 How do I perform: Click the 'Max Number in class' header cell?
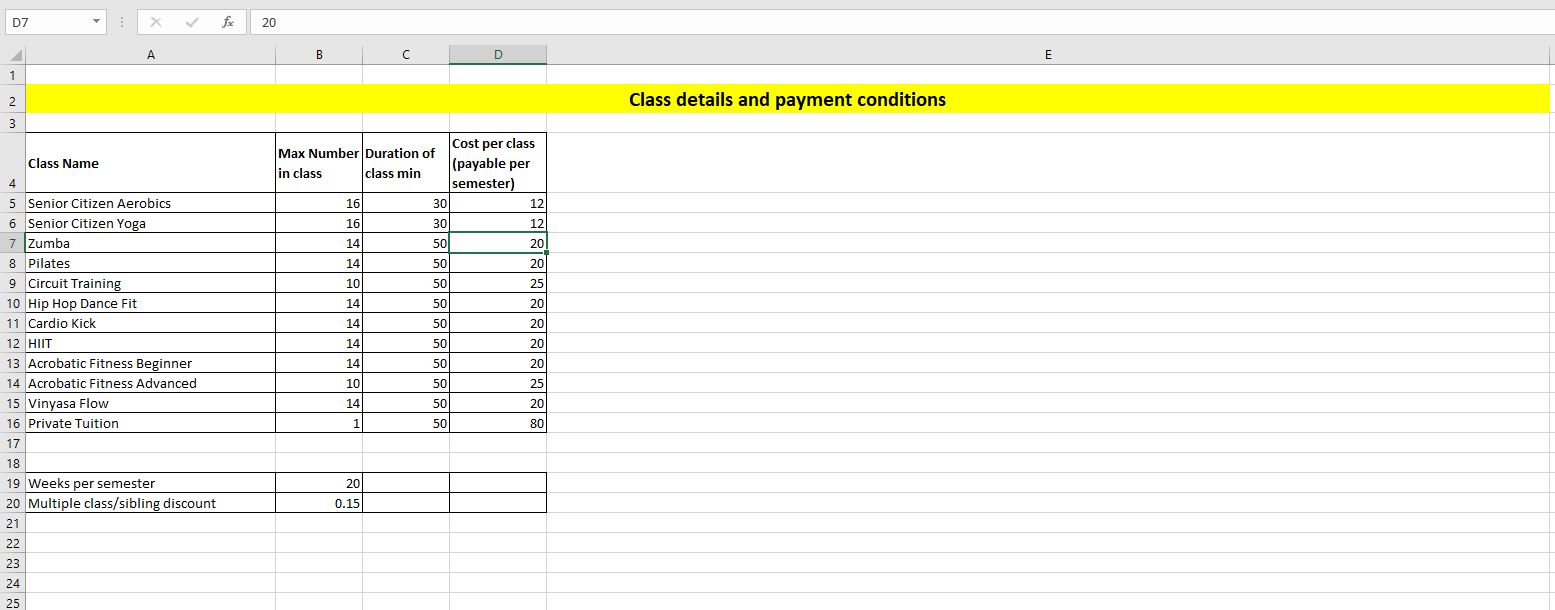319,163
